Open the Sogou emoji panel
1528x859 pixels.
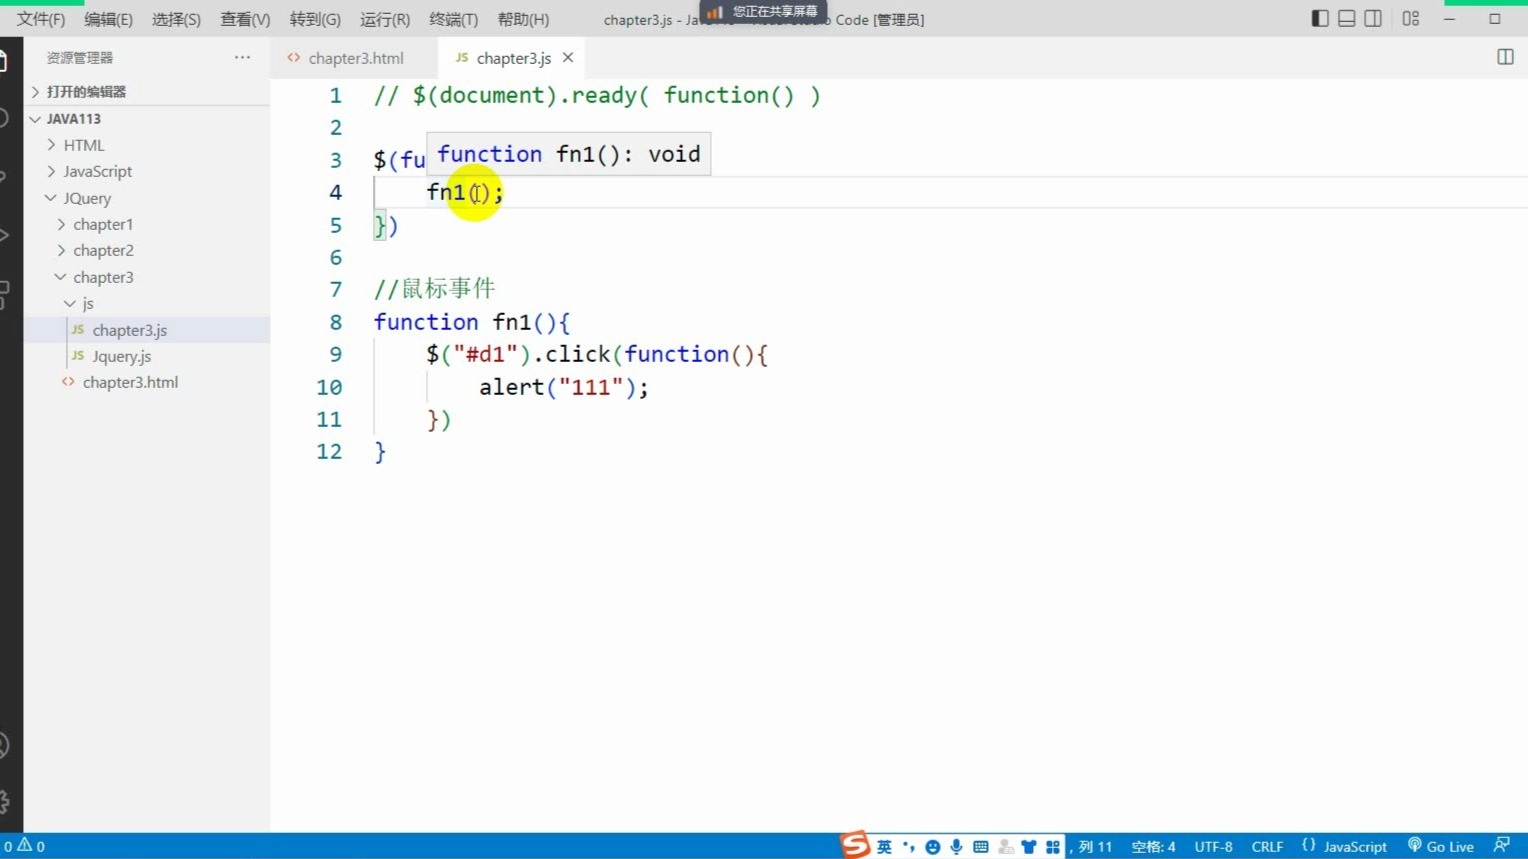[x=932, y=847]
